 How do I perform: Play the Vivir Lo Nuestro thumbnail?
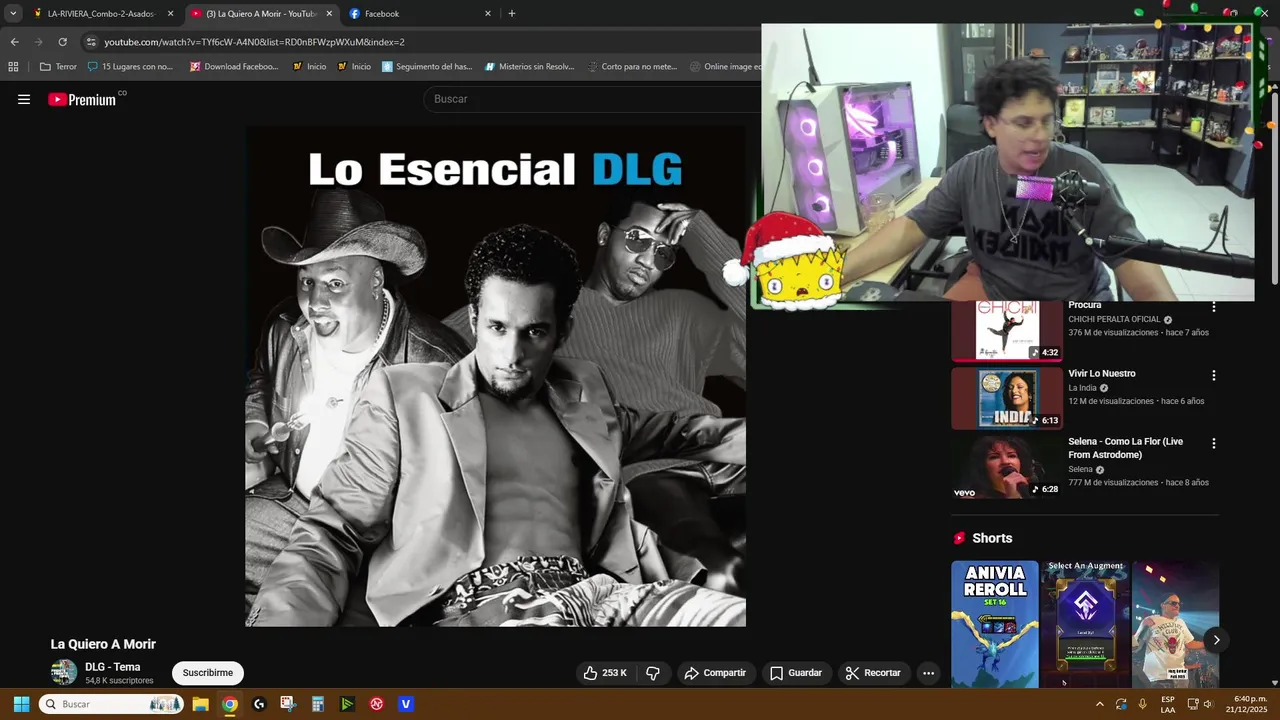(x=1006, y=398)
